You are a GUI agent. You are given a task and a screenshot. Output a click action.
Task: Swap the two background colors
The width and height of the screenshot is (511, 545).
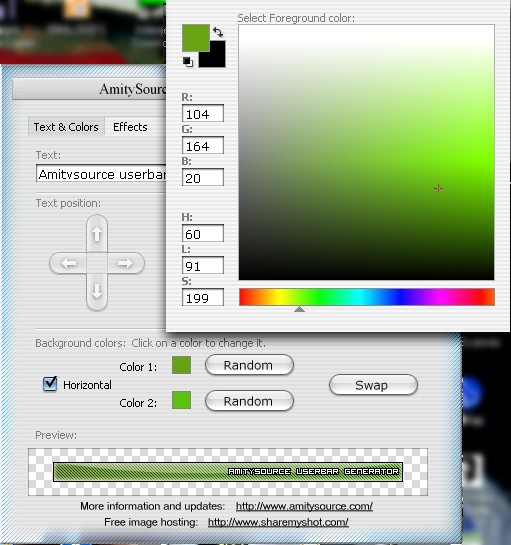tap(373, 385)
